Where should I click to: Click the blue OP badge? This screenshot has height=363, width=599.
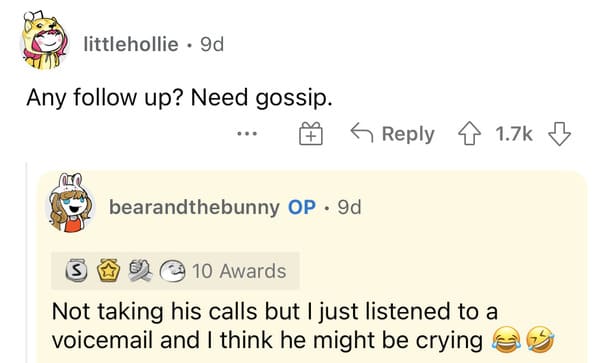point(302,207)
